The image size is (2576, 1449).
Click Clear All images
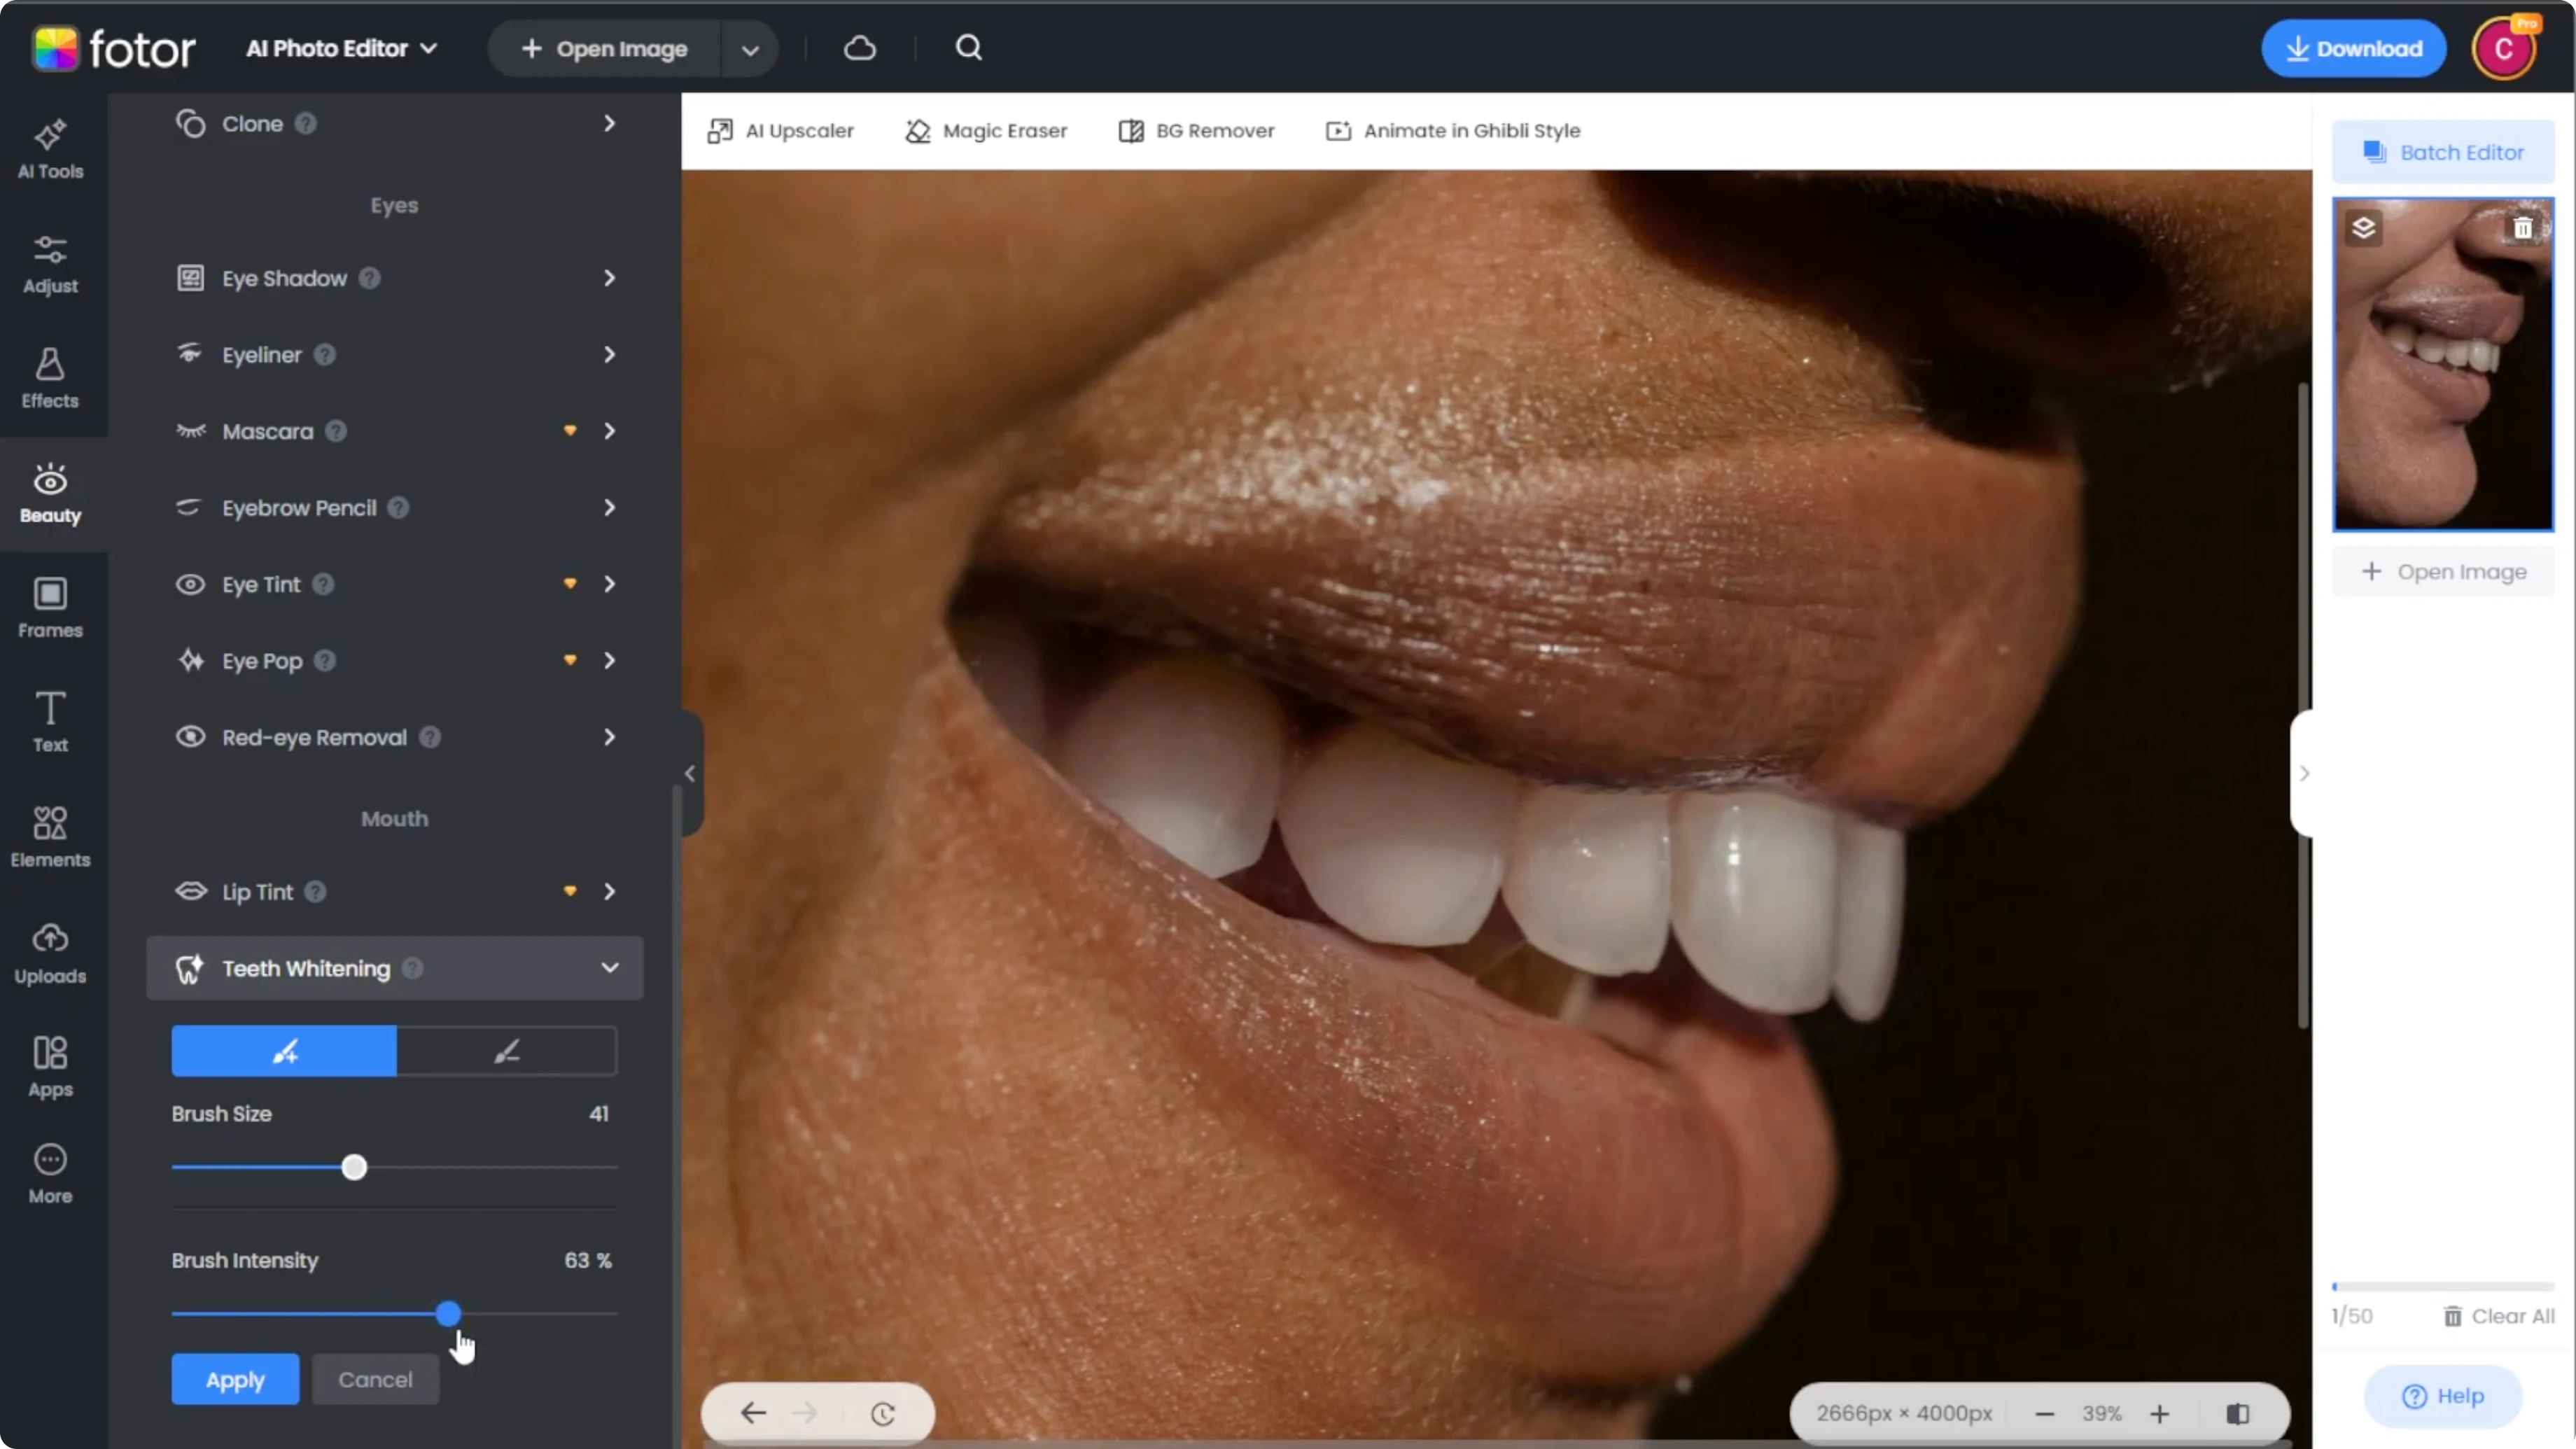pos(2498,1316)
